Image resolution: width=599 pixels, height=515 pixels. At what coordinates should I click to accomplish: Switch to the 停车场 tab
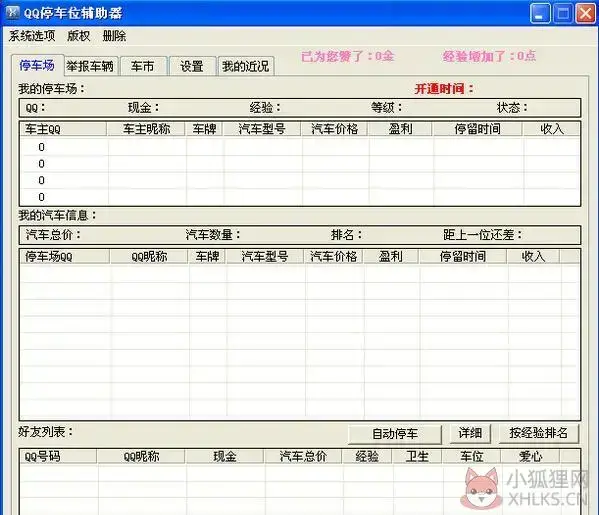pyautogui.click(x=37, y=65)
